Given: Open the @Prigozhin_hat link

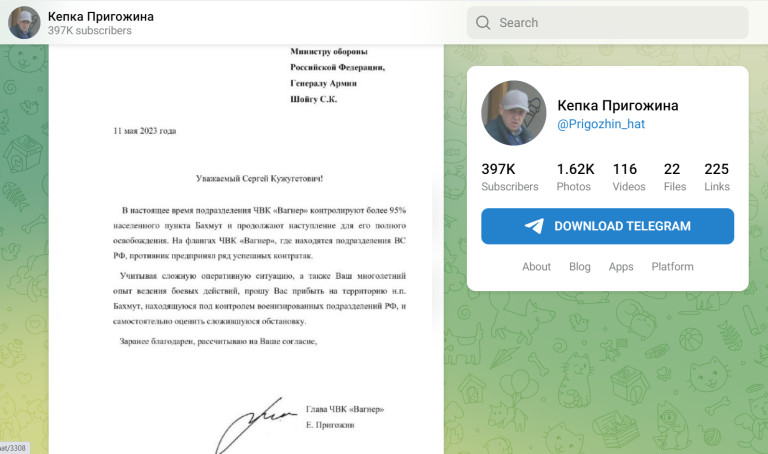Looking at the screenshot, I should 601,124.
